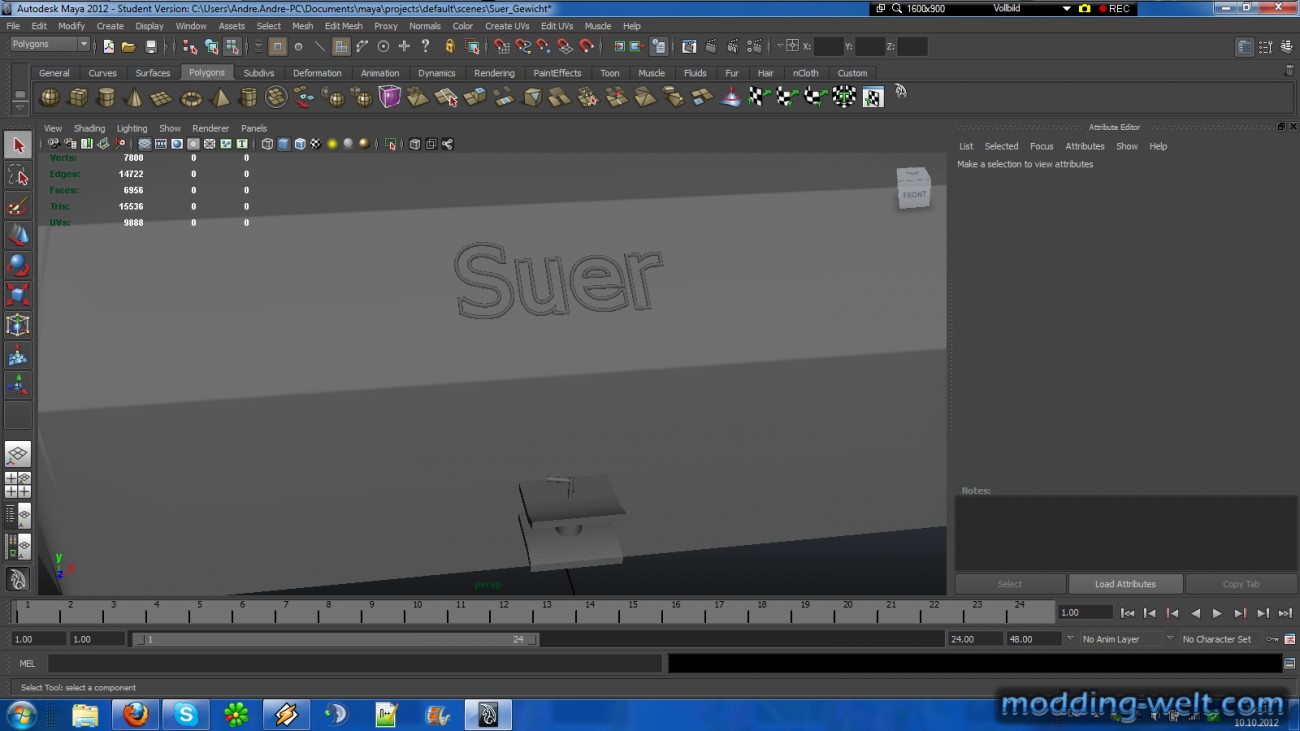
Task: Create a polygon plane from the shelf
Action: click(161, 97)
